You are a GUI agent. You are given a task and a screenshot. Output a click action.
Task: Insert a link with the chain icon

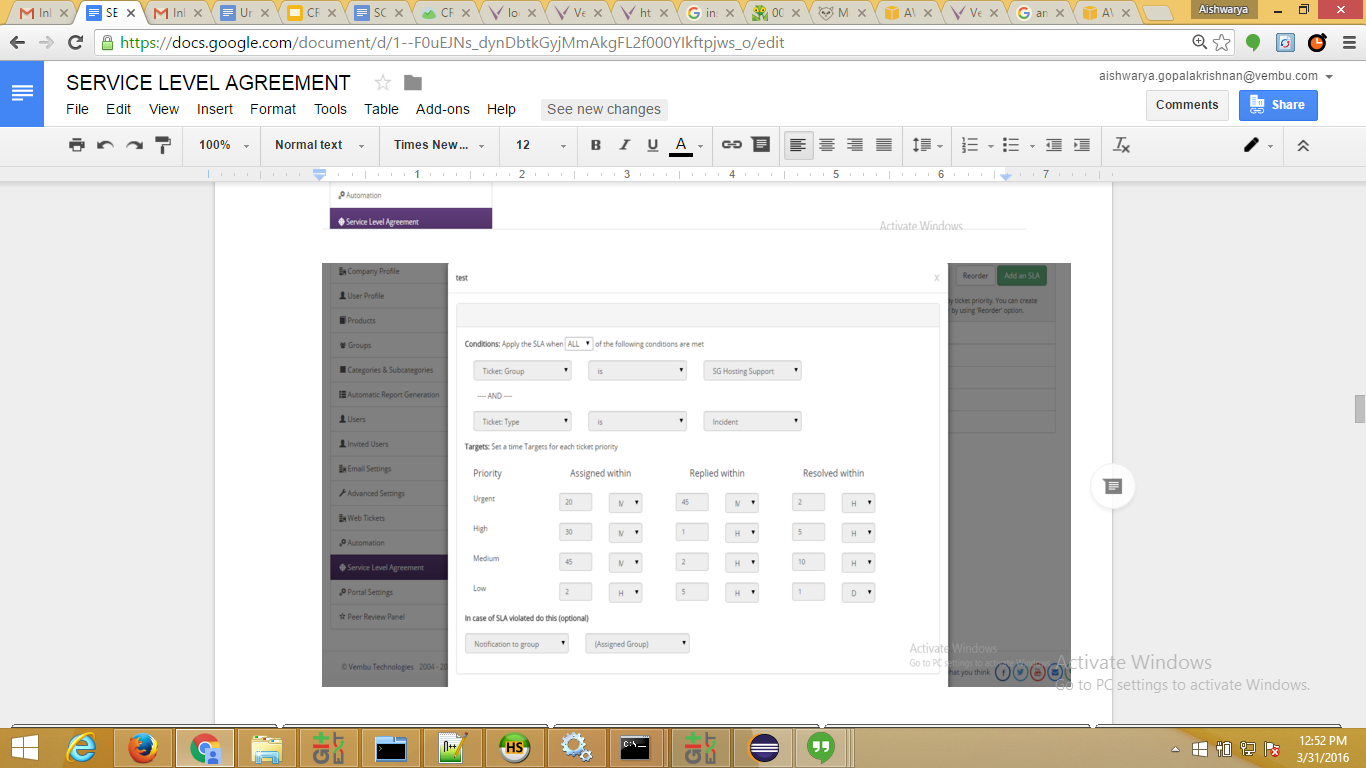(731, 145)
